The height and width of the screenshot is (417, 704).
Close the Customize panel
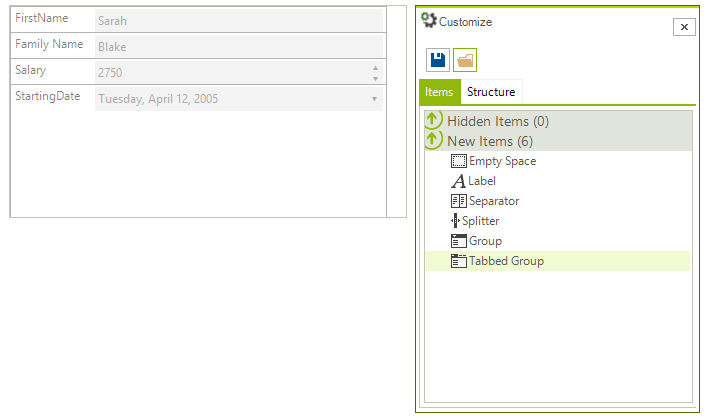[x=684, y=27]
